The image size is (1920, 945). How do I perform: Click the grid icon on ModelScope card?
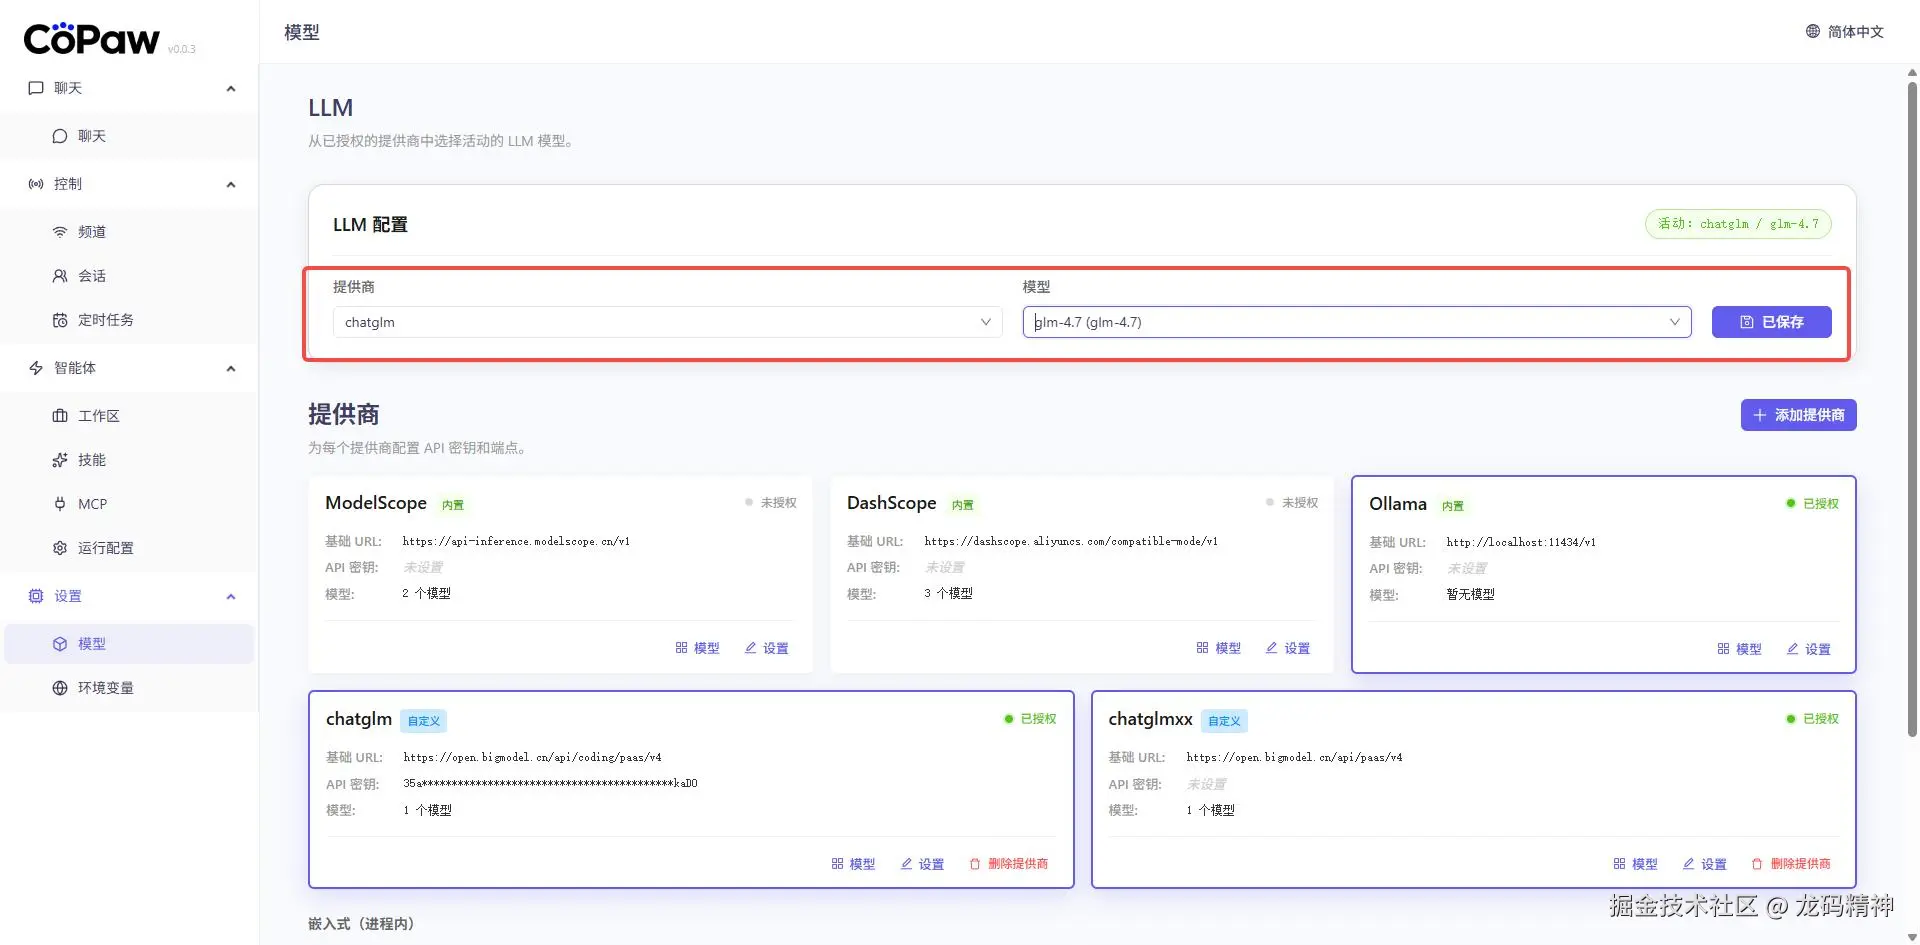coord(681,648)
